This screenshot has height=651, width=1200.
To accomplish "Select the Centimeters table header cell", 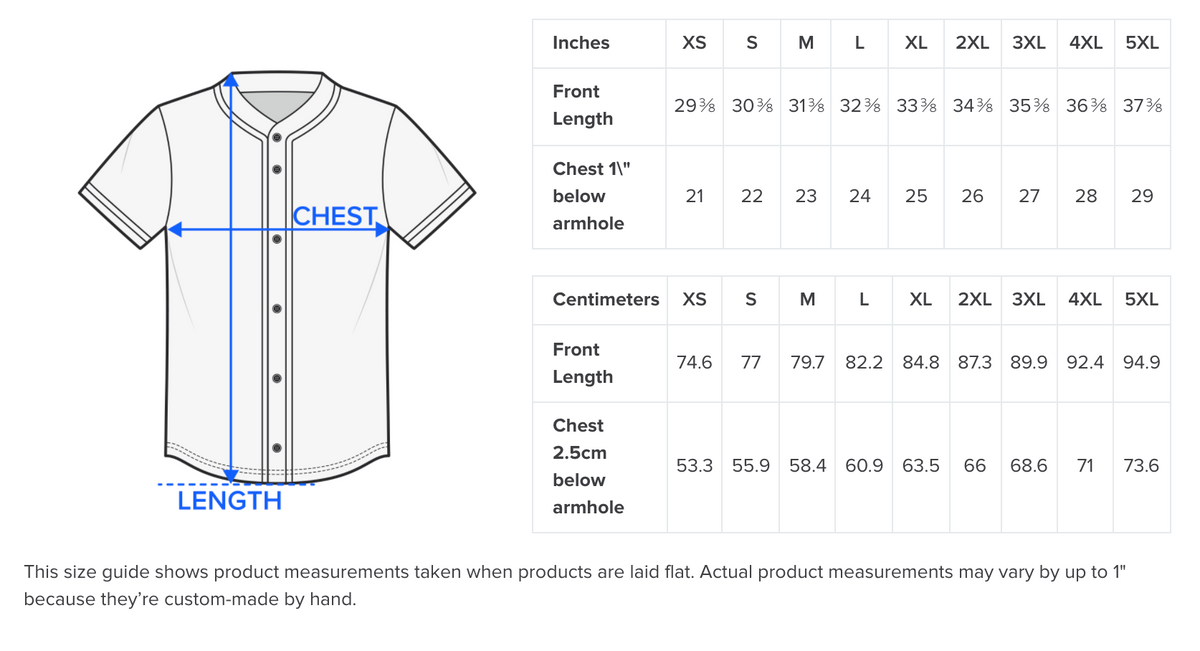I will click(605, 300).
